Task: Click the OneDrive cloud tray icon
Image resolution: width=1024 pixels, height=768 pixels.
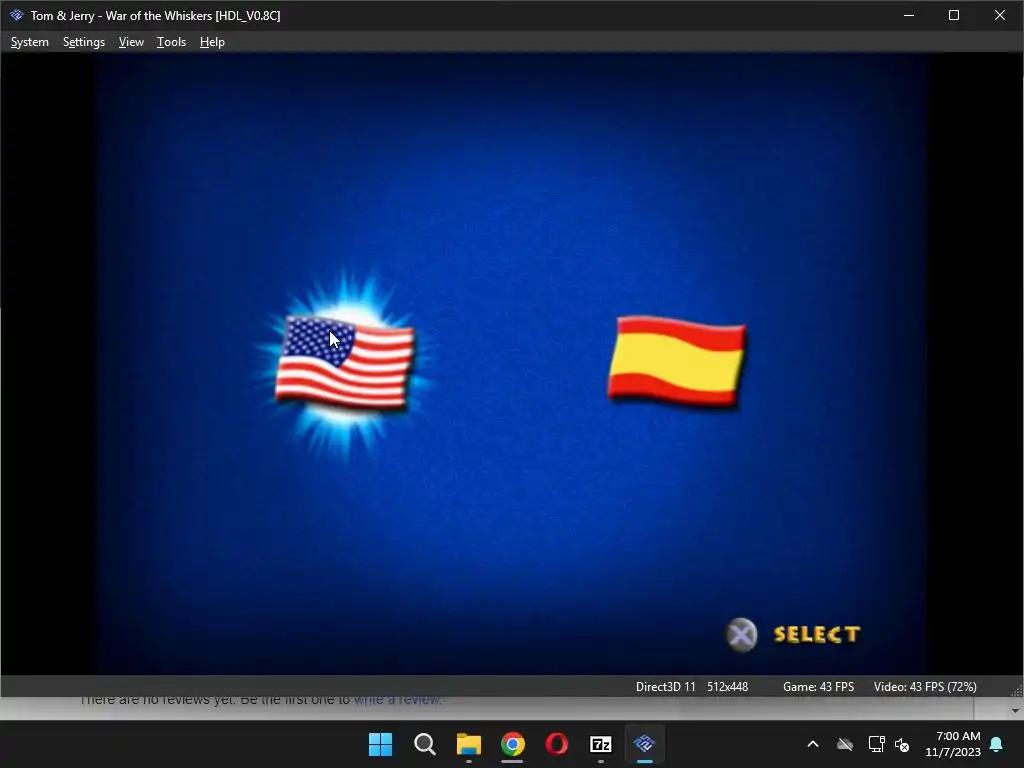Action: coord(845,744)
